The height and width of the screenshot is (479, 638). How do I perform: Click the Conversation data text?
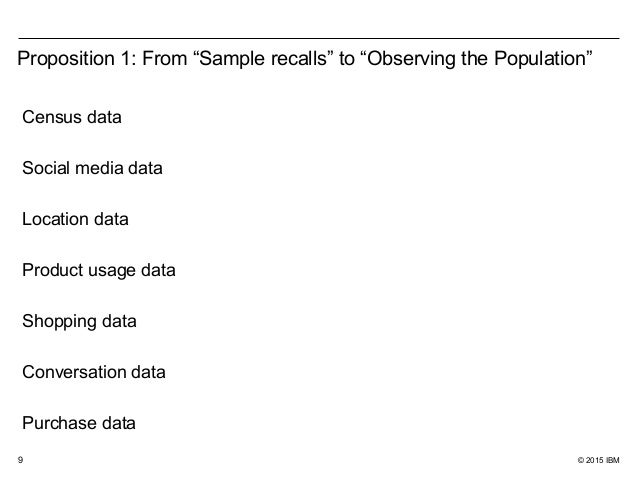(94, 372)
